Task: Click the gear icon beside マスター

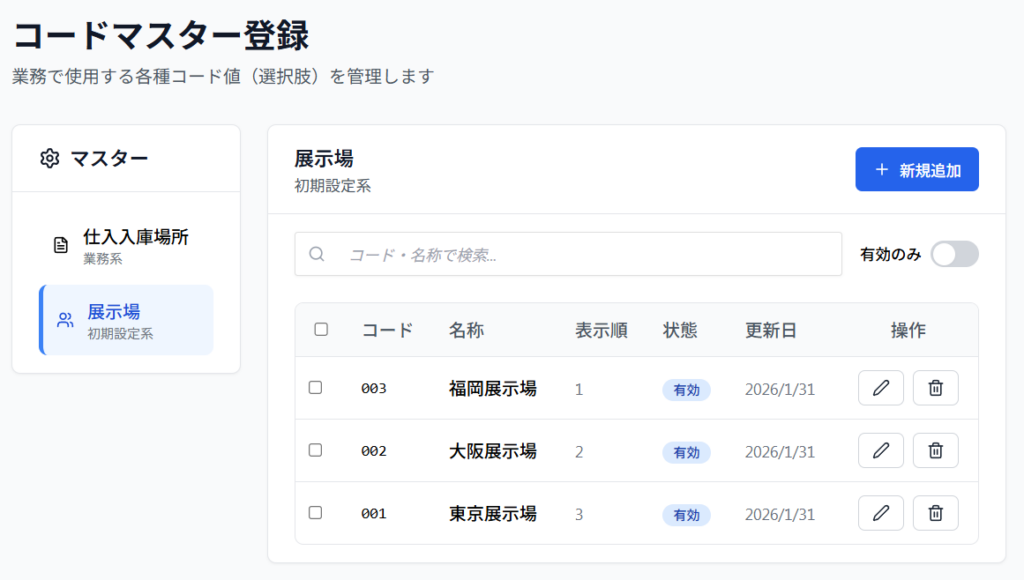Action: pos(49,158)
